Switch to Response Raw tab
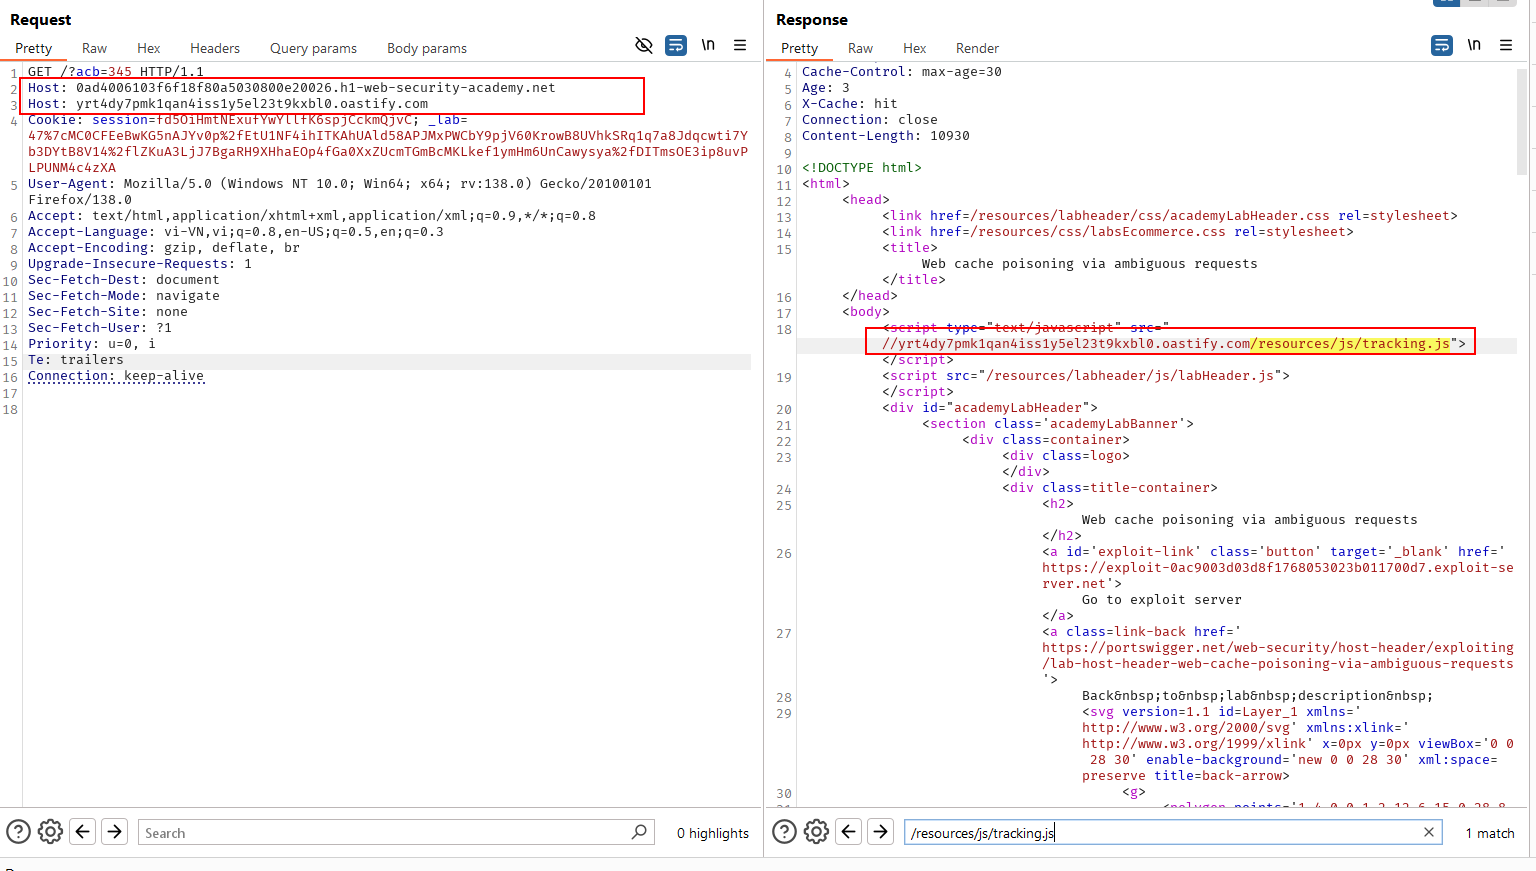1536x871 pixels. 860,48
